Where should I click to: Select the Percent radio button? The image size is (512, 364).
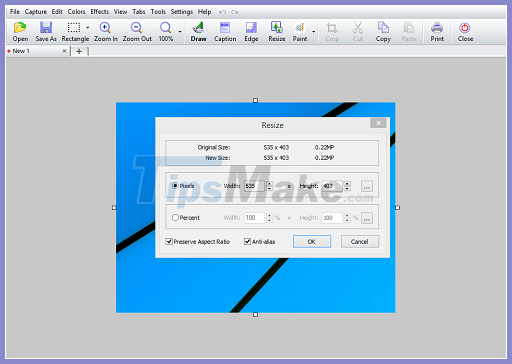[x=175, y=217]
